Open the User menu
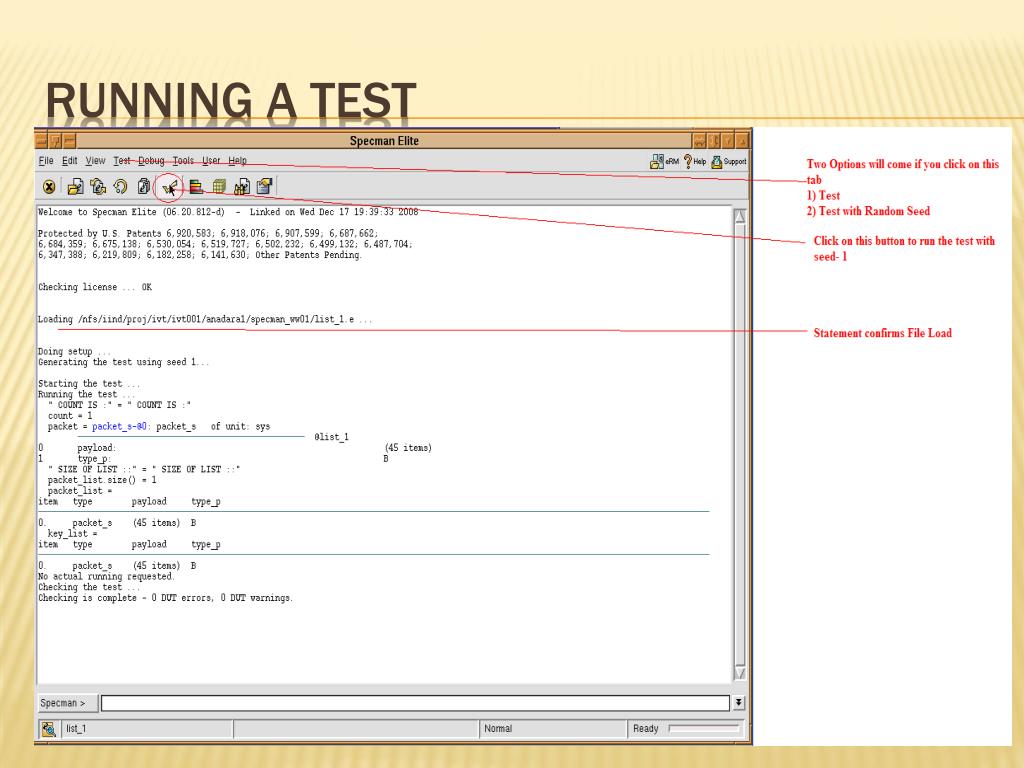1024x768 pixels. (x=211, y=161)
